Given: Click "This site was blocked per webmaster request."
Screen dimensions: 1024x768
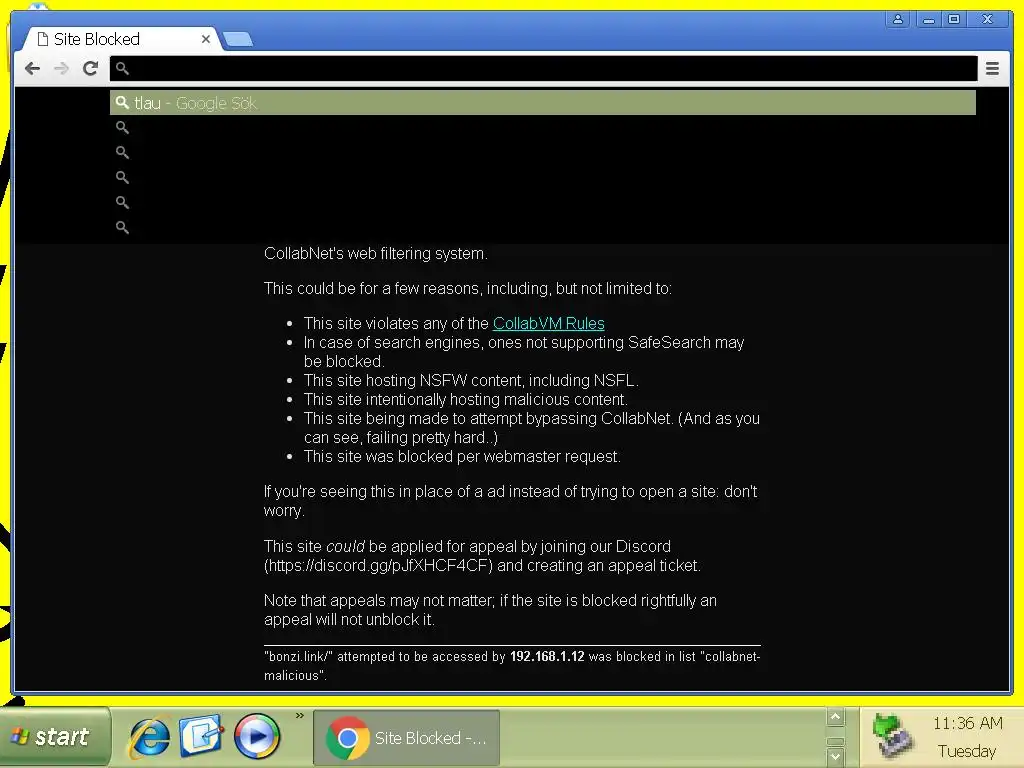Looking at the screenshot, I should tap(462, 456).
